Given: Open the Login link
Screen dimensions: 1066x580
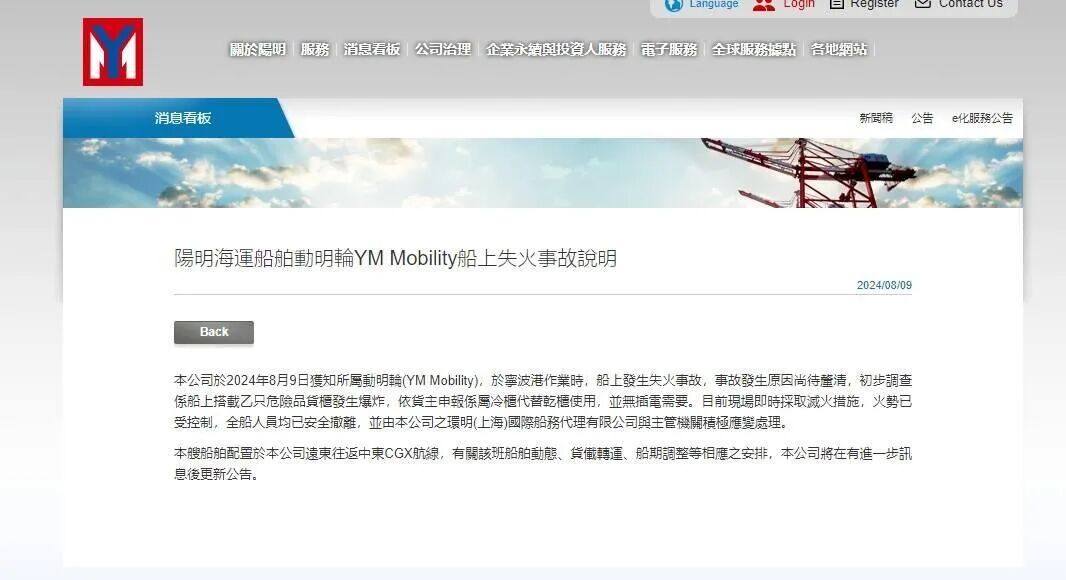Looking at the screenshot, I should tap(799, 4).
